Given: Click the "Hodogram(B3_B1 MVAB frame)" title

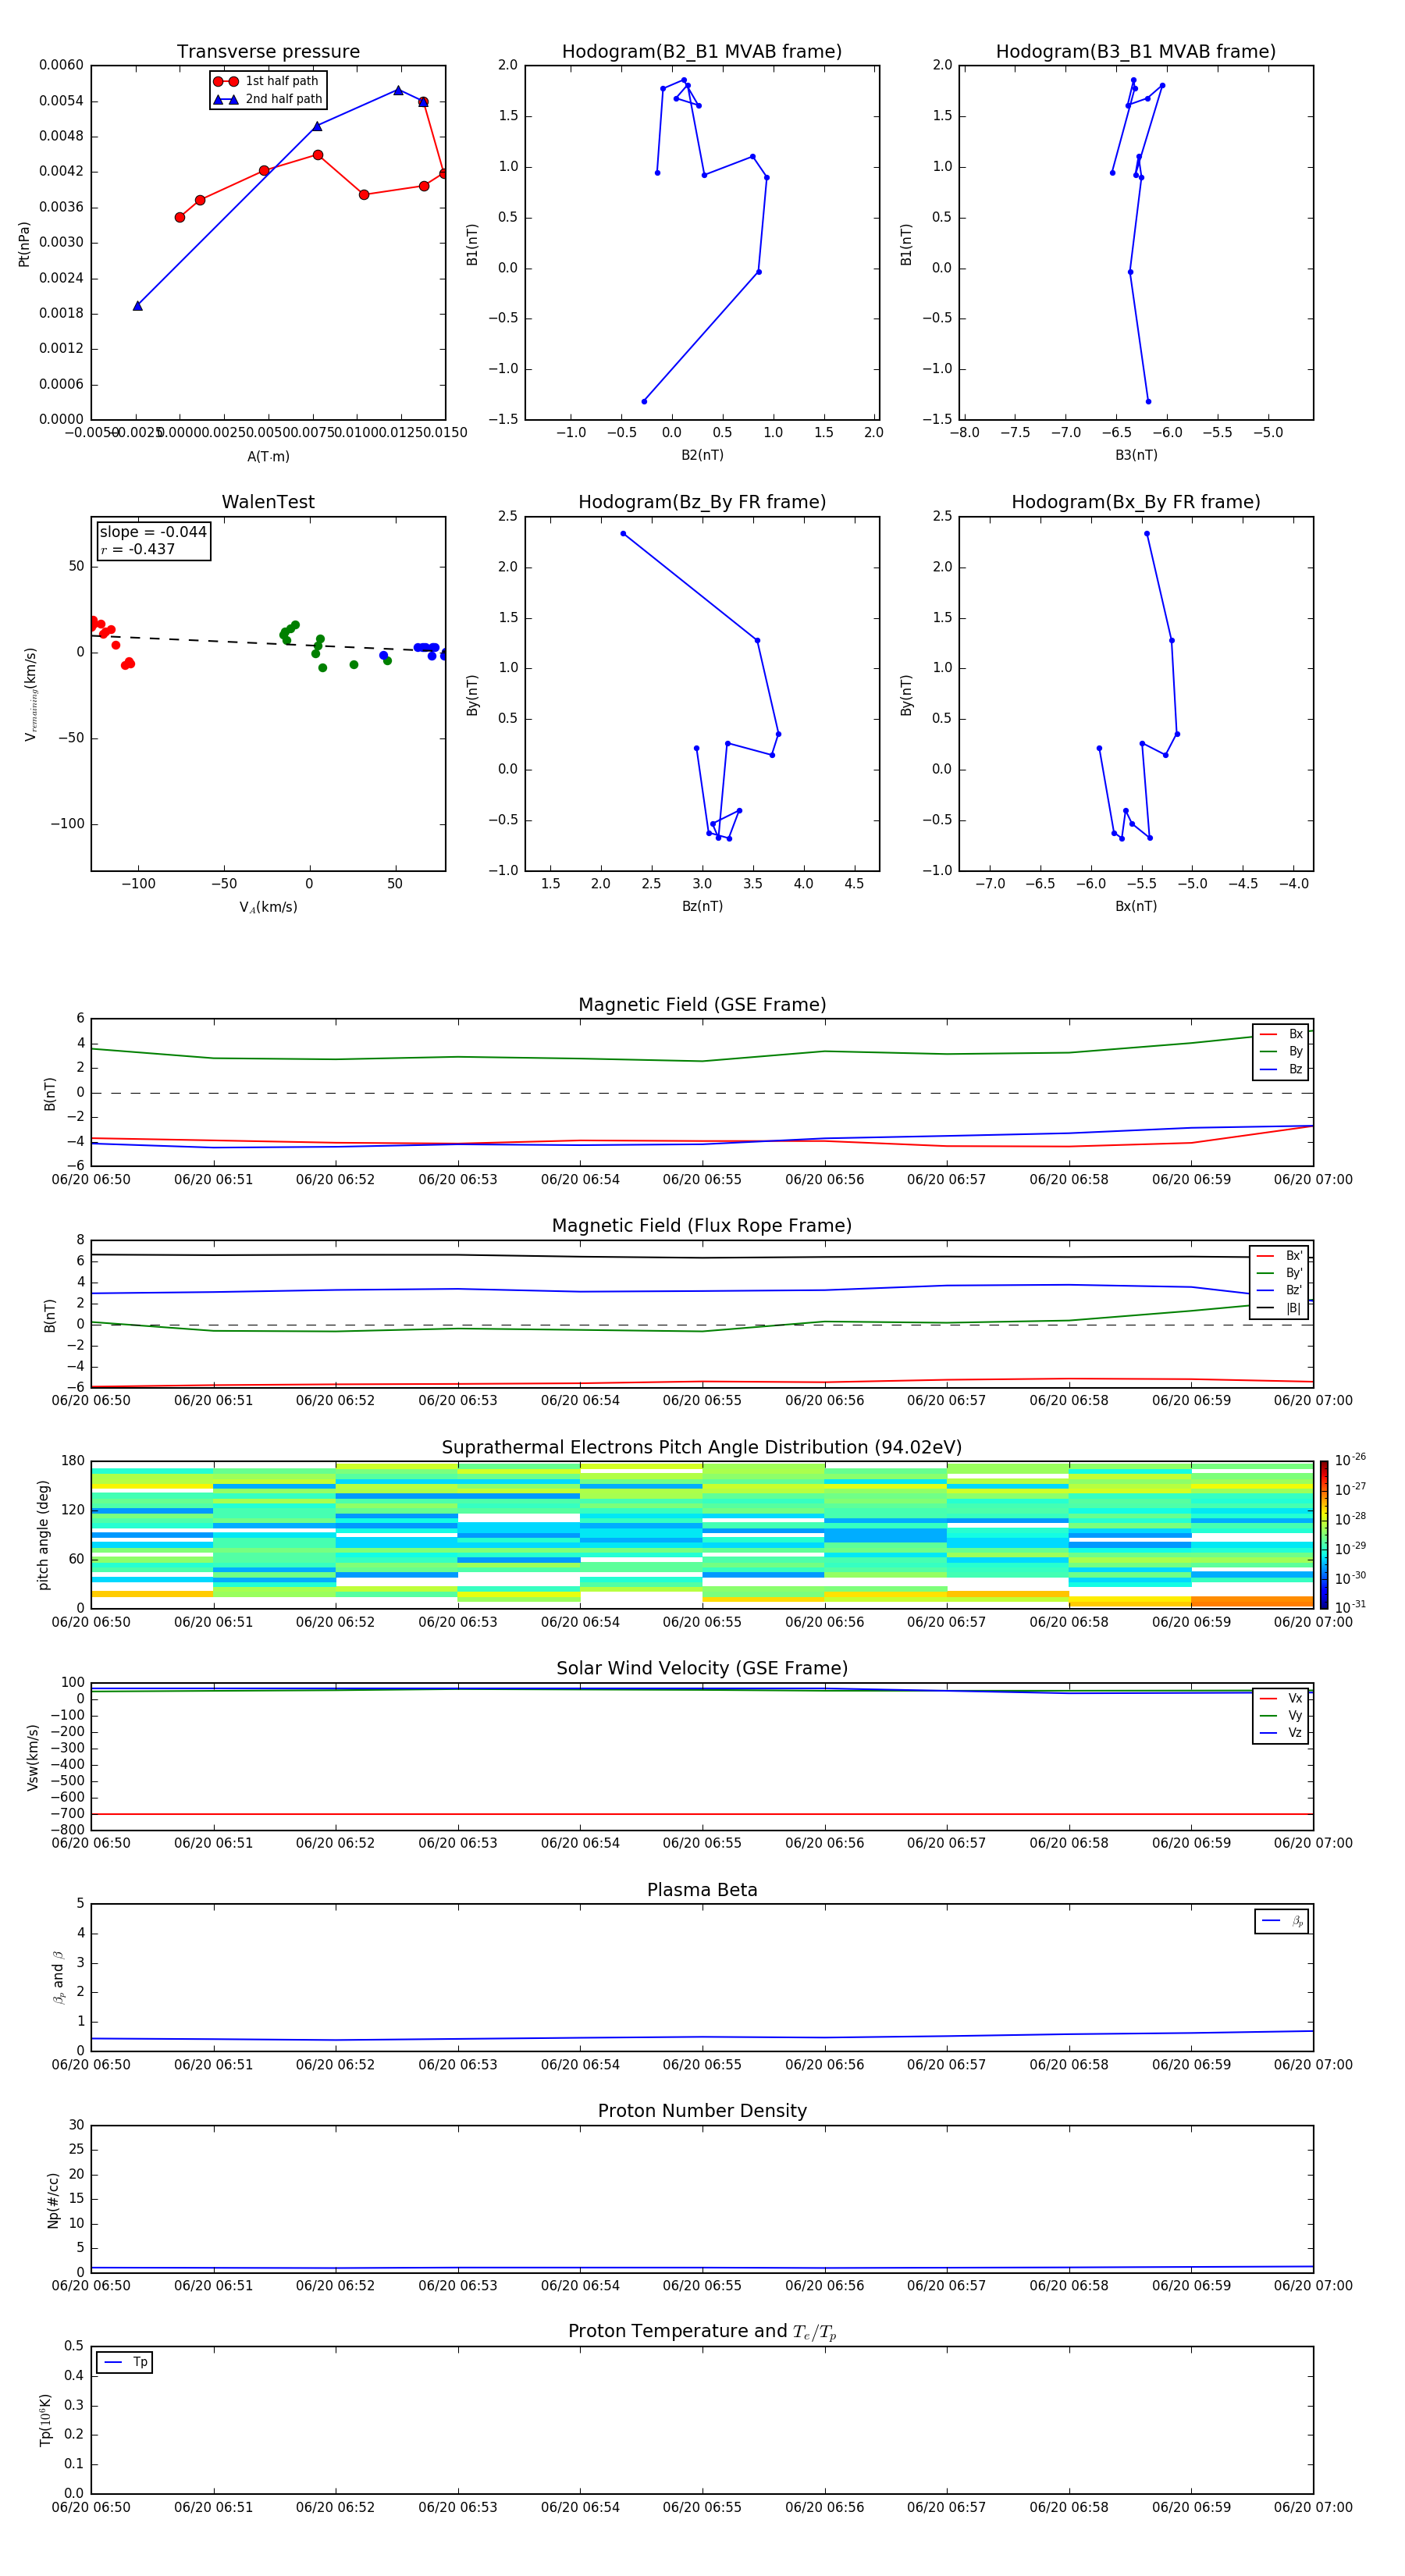Looking at the screenshot, I should 1136,52.
